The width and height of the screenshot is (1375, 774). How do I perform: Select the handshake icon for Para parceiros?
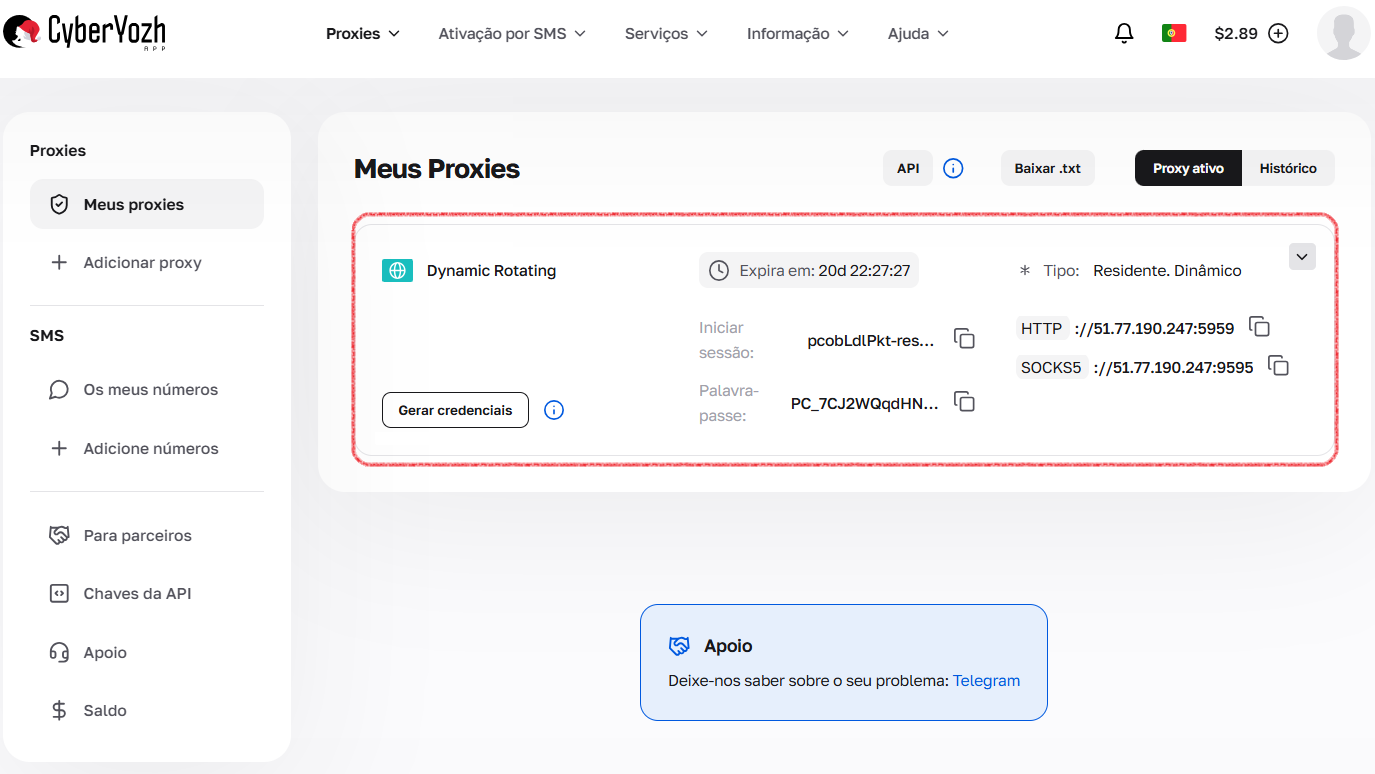point(59,535)
